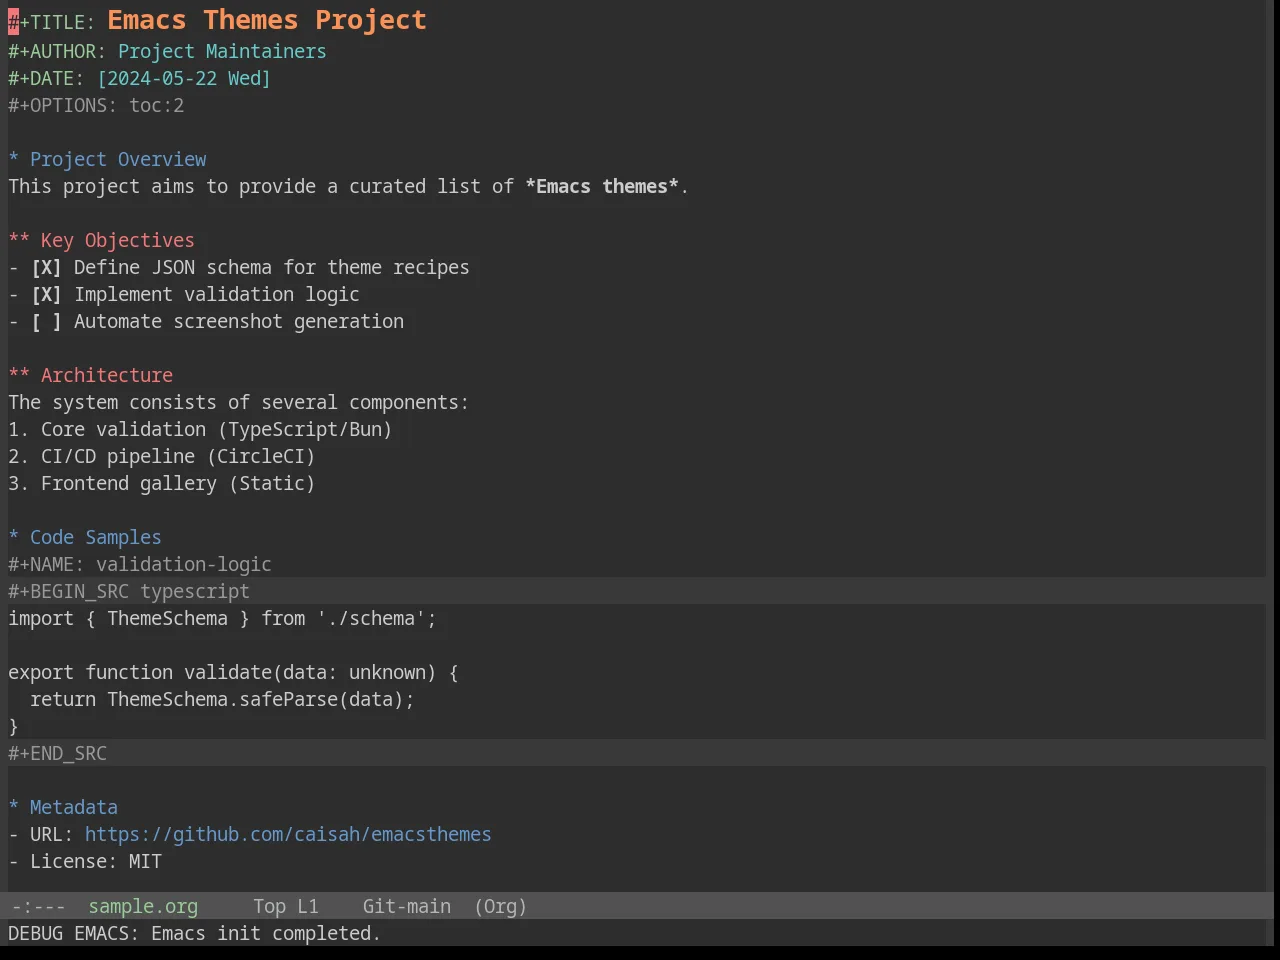Click the date stamp [2024-05-22 Wed]

point(184,79)
